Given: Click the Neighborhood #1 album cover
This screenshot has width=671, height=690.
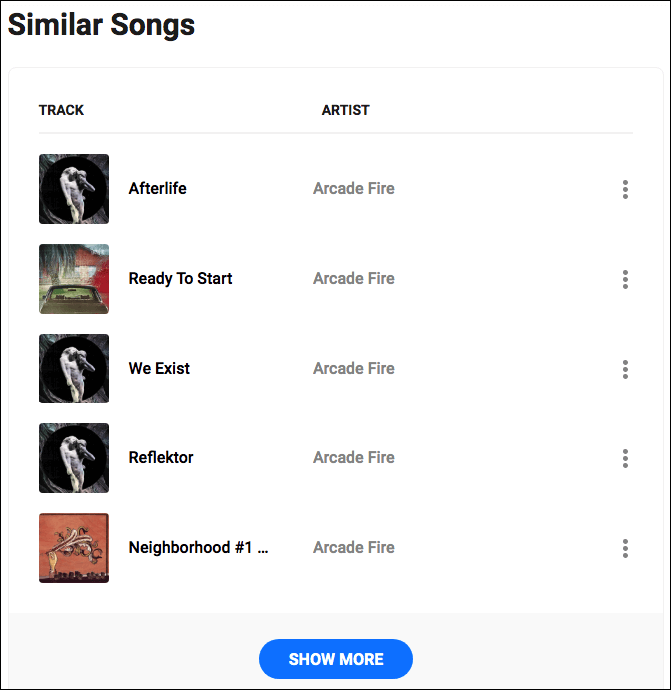Looking at the screenshot, I should [x=74, y=548].
